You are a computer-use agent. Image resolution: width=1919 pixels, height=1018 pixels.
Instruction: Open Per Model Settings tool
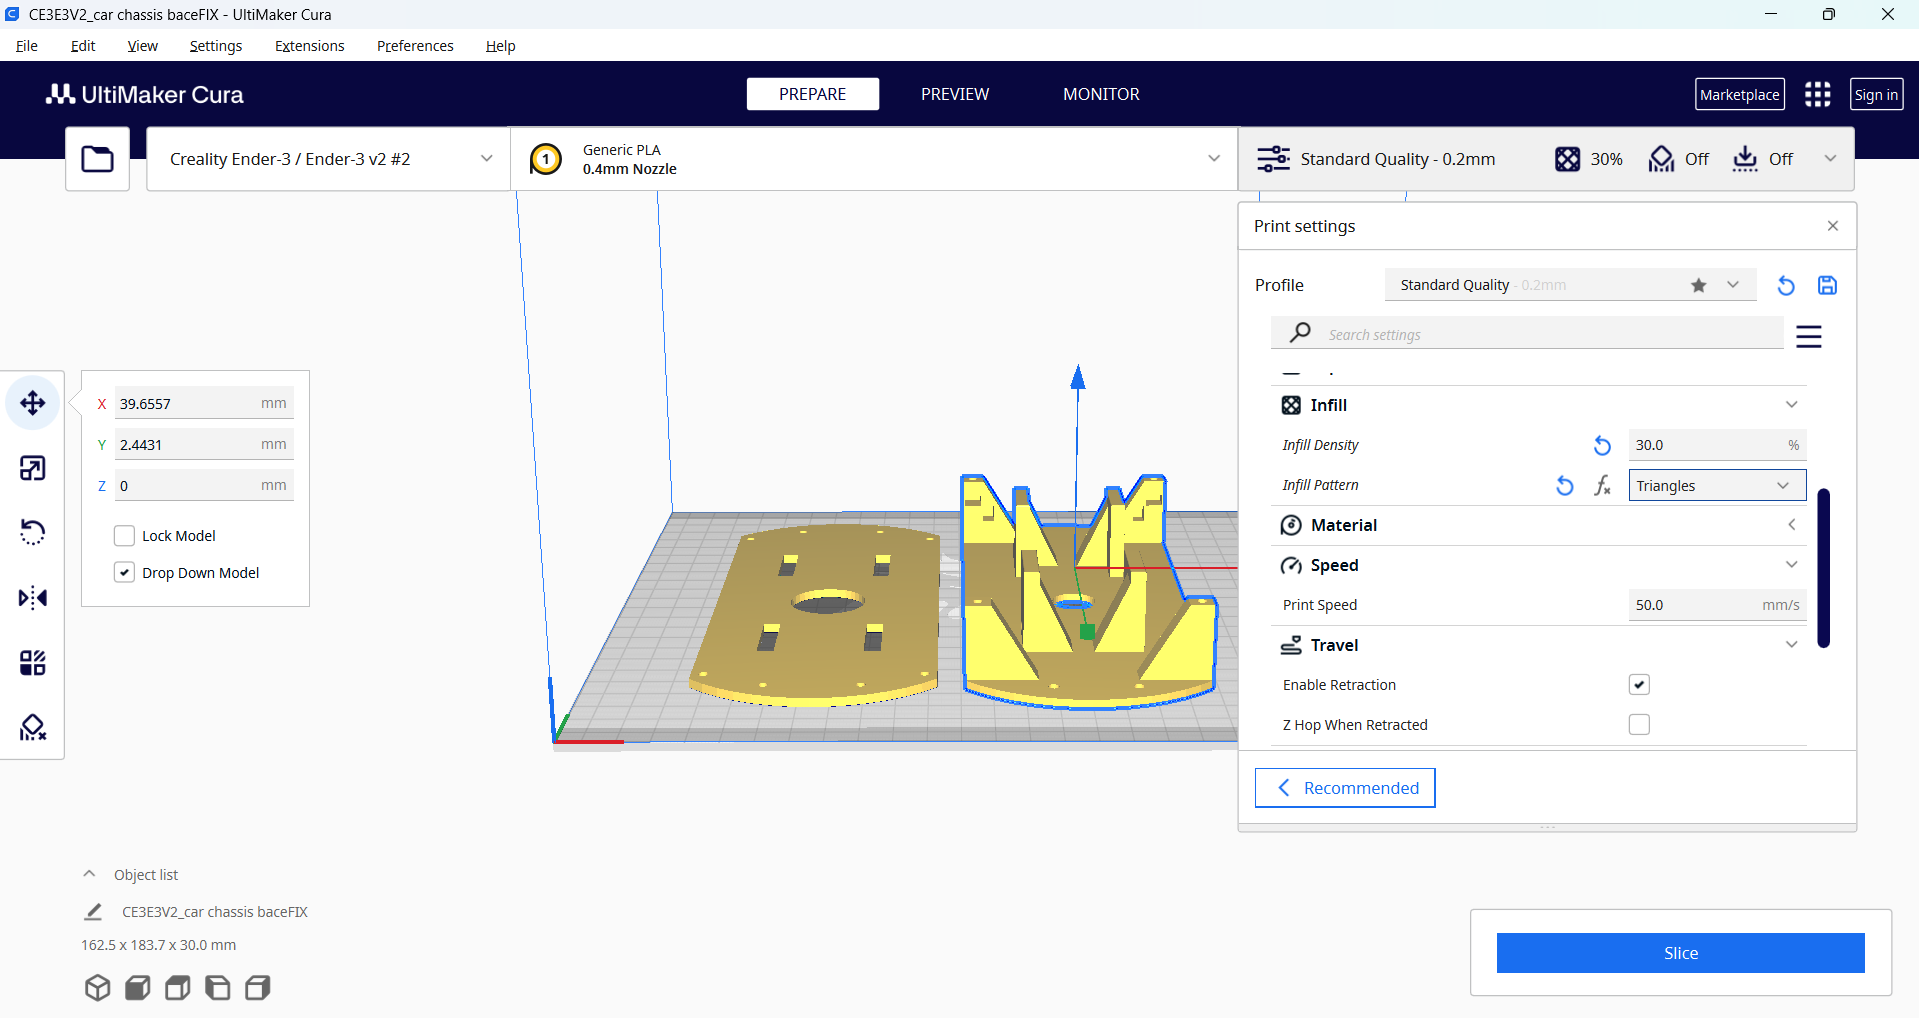click(x=33, y=663)
